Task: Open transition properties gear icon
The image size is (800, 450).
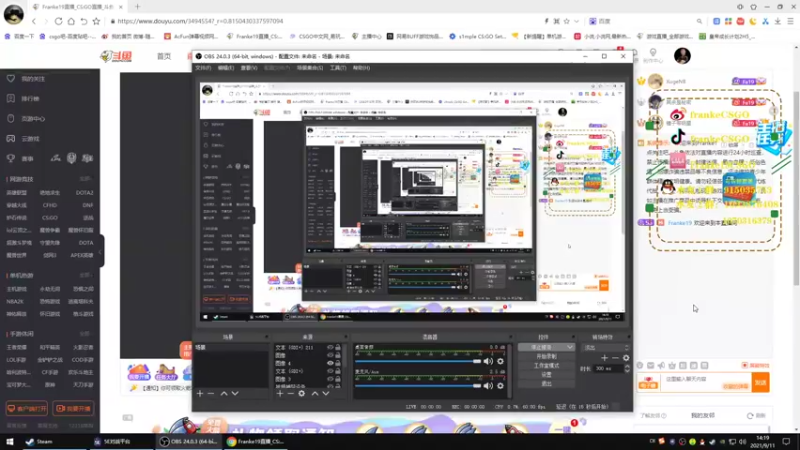Action: point(626,358)
